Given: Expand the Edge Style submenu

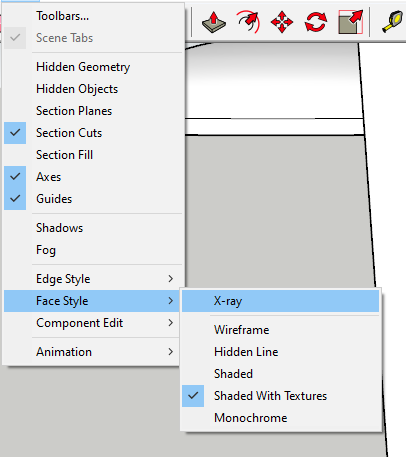Looking at the screenshot, I should (92, 279).
